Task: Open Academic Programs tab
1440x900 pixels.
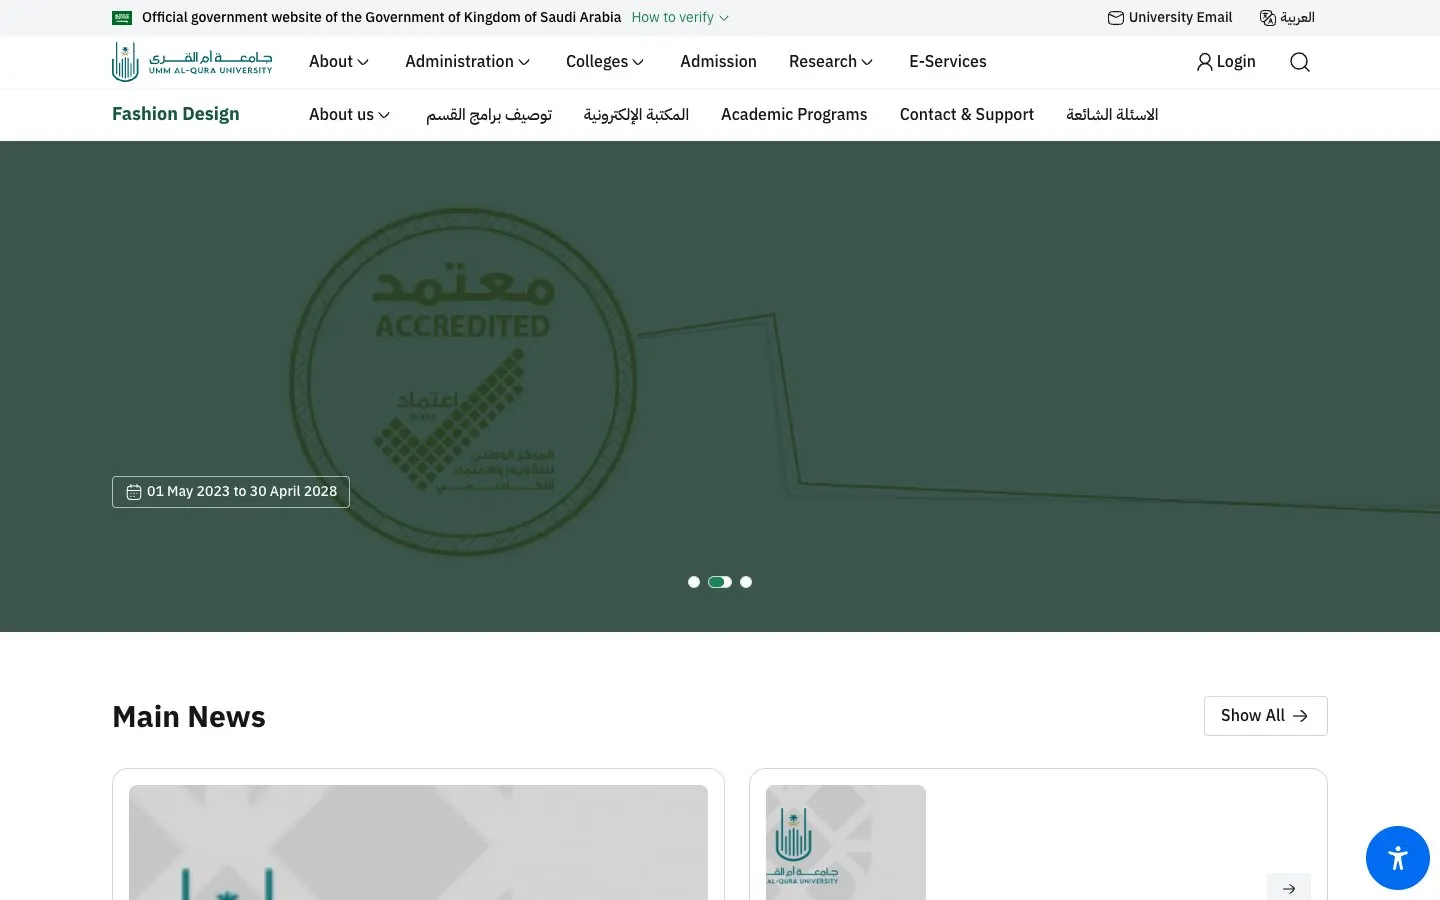Action: 794,115
